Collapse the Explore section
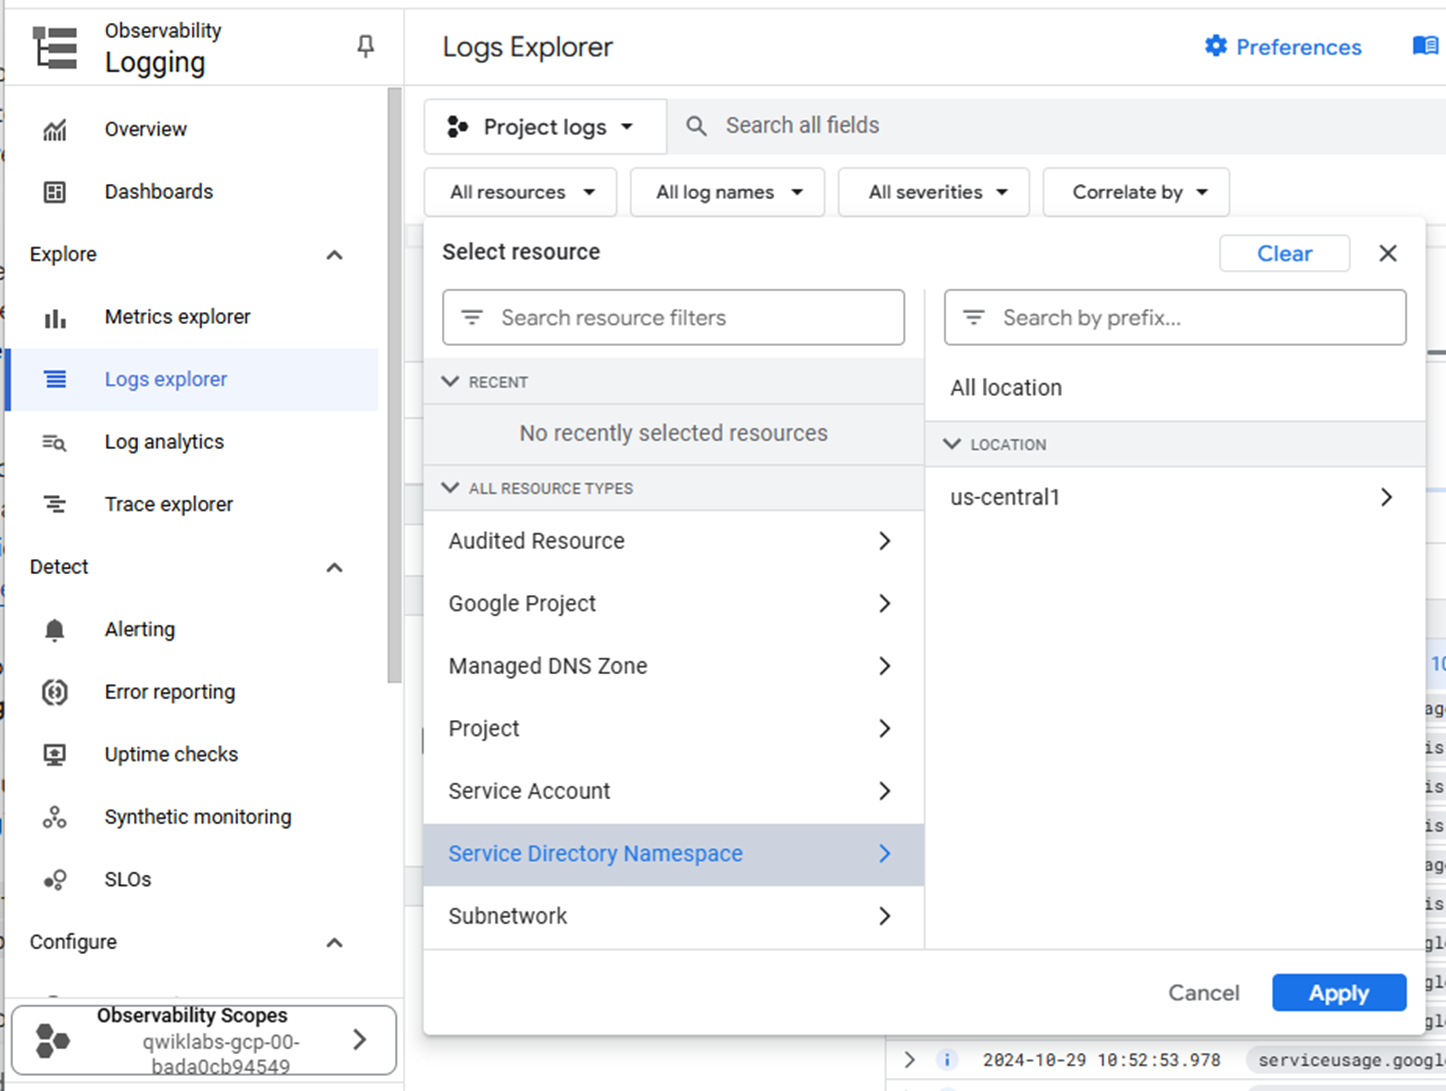 coord(335,255)
